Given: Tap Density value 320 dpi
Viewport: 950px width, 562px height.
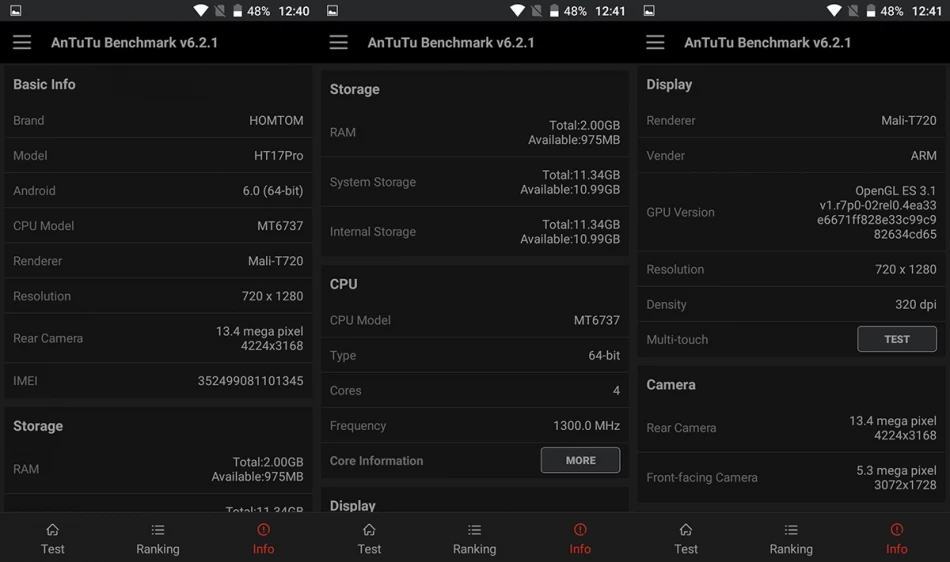Looking at the screenshot, I should coord(916,305).
